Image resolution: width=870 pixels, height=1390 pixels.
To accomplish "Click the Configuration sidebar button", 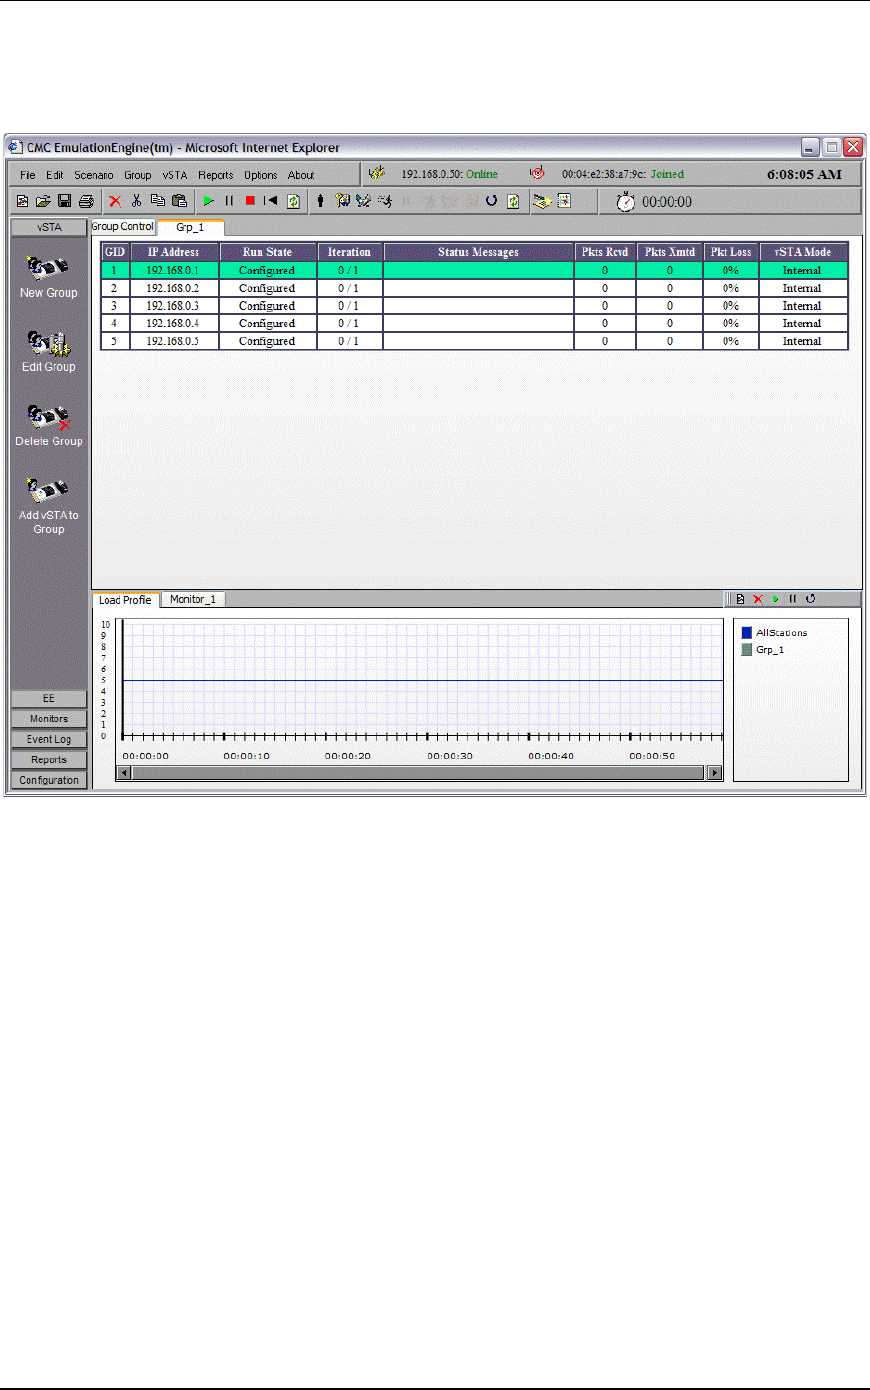I will [49, 780].
